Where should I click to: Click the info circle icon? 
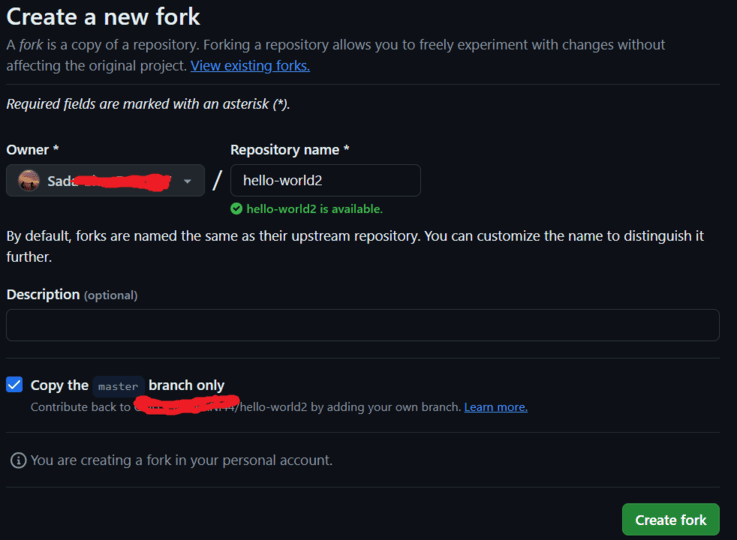[18, 460]
